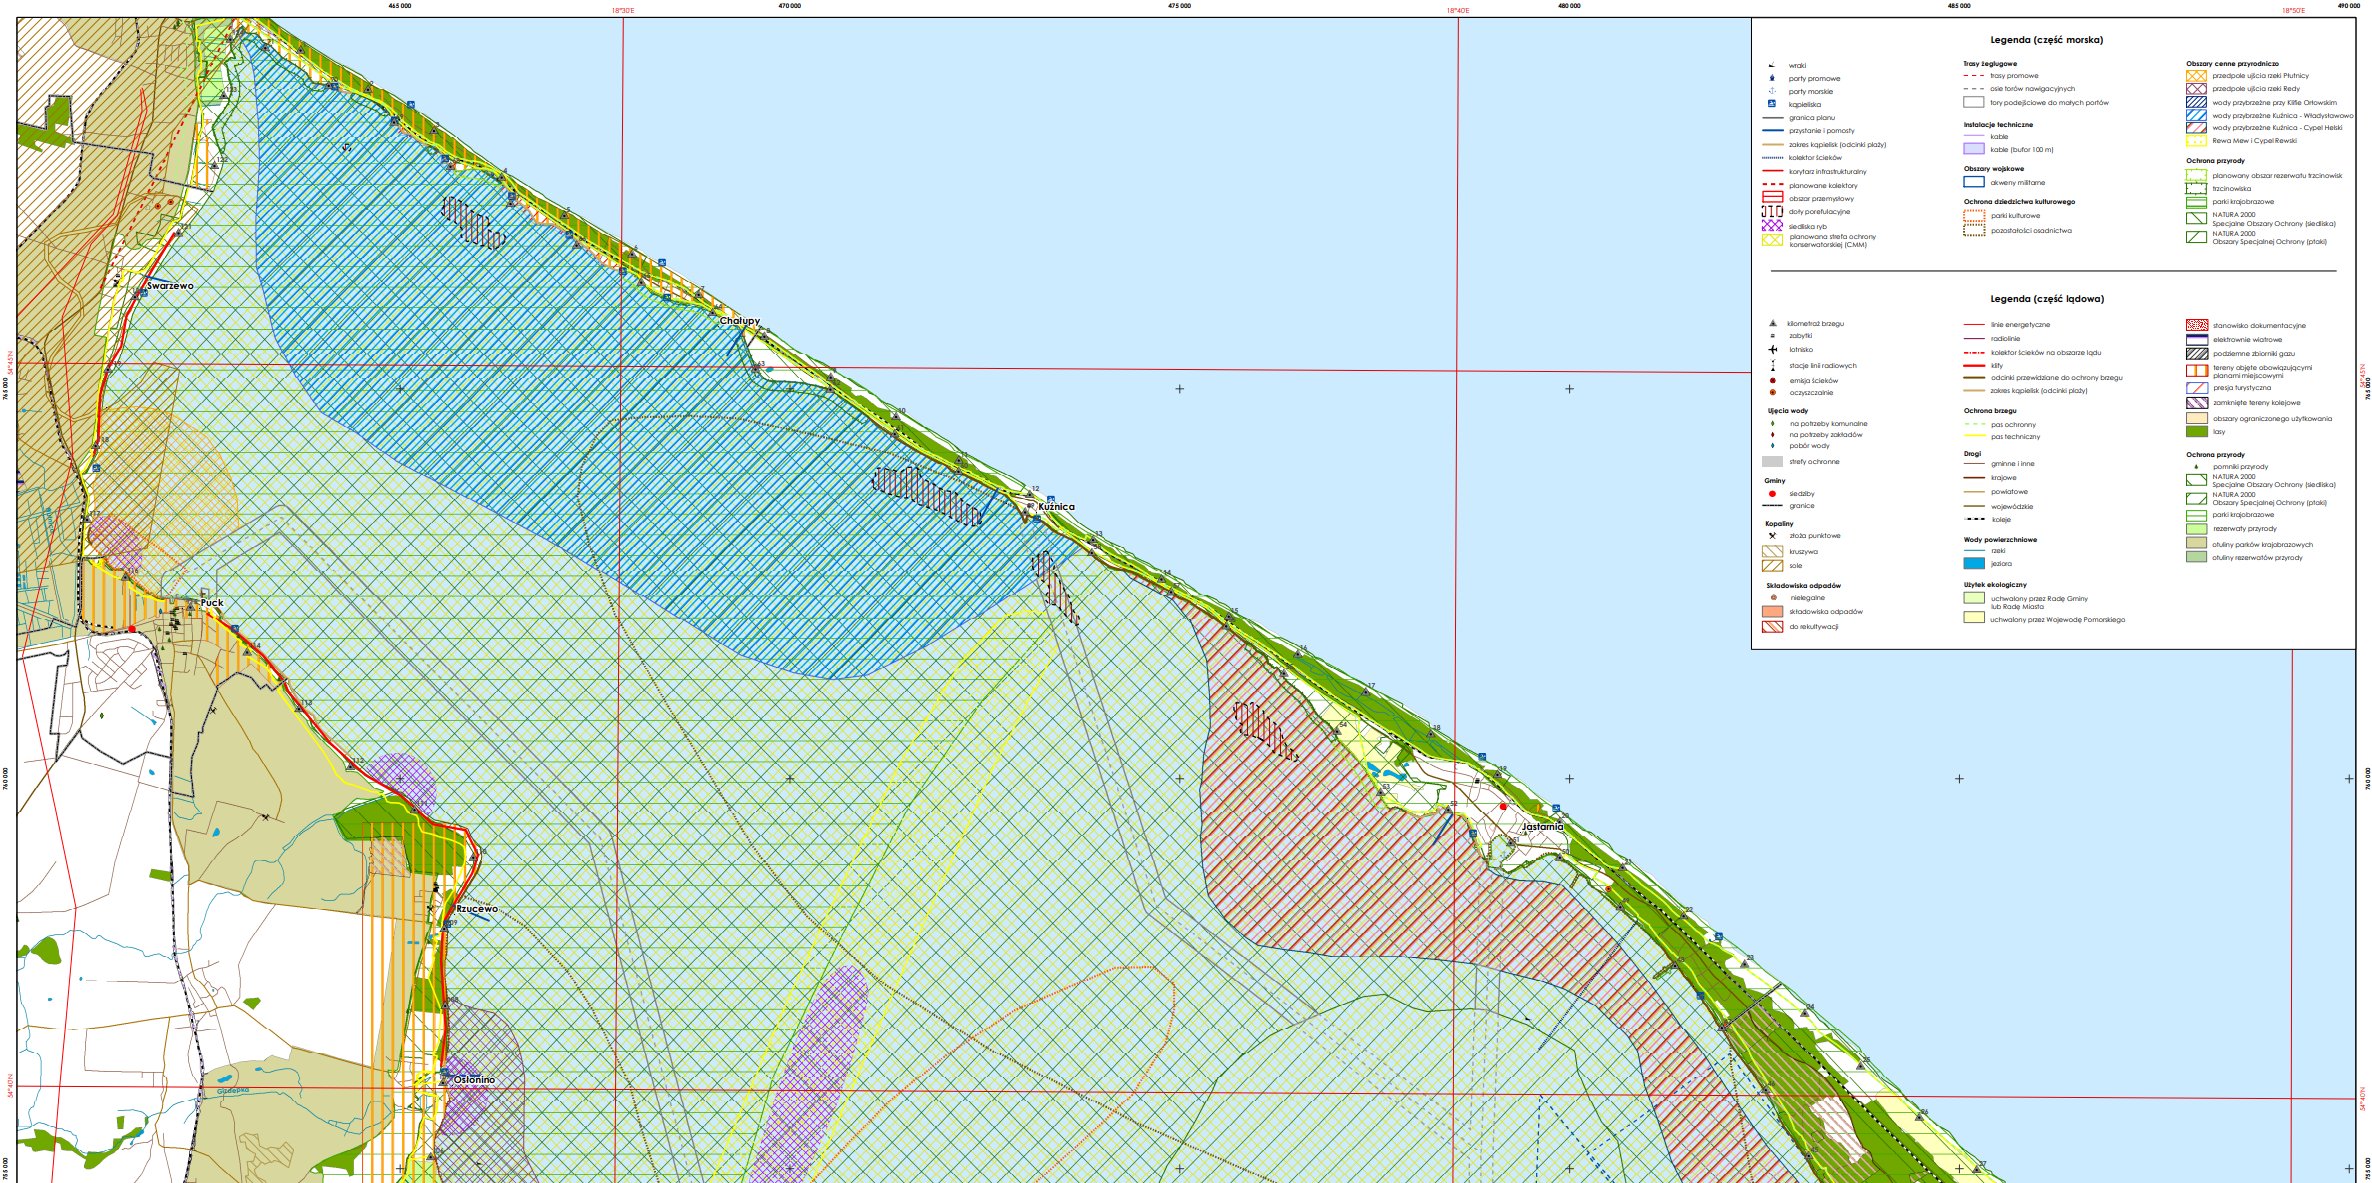Click the presja turystyczna legend box
This screenshot has height=1183, width=2372.
click(x=2196, y=387)
